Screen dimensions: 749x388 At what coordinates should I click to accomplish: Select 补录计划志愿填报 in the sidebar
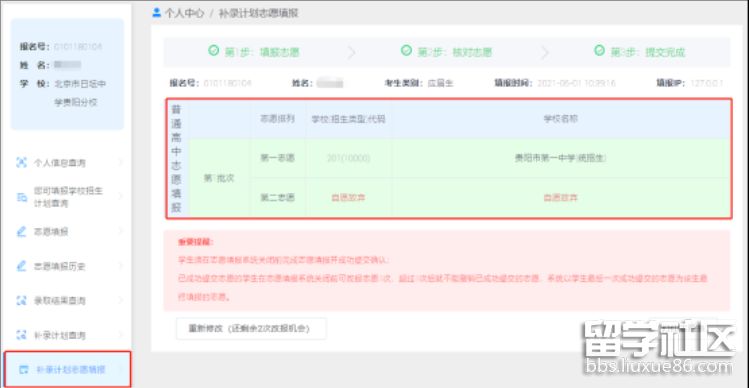[x=67, y=369]
